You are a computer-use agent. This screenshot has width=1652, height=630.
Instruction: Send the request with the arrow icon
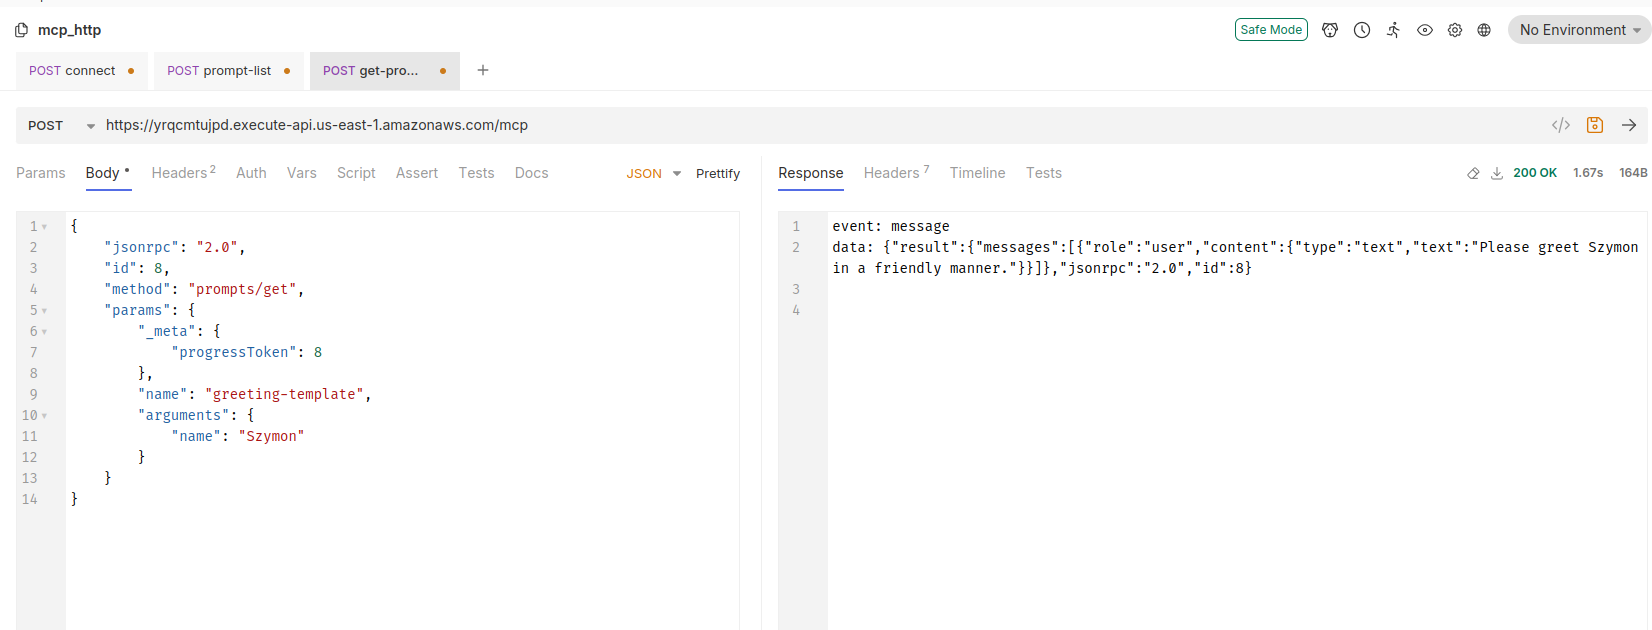(x=1629, y=125)
